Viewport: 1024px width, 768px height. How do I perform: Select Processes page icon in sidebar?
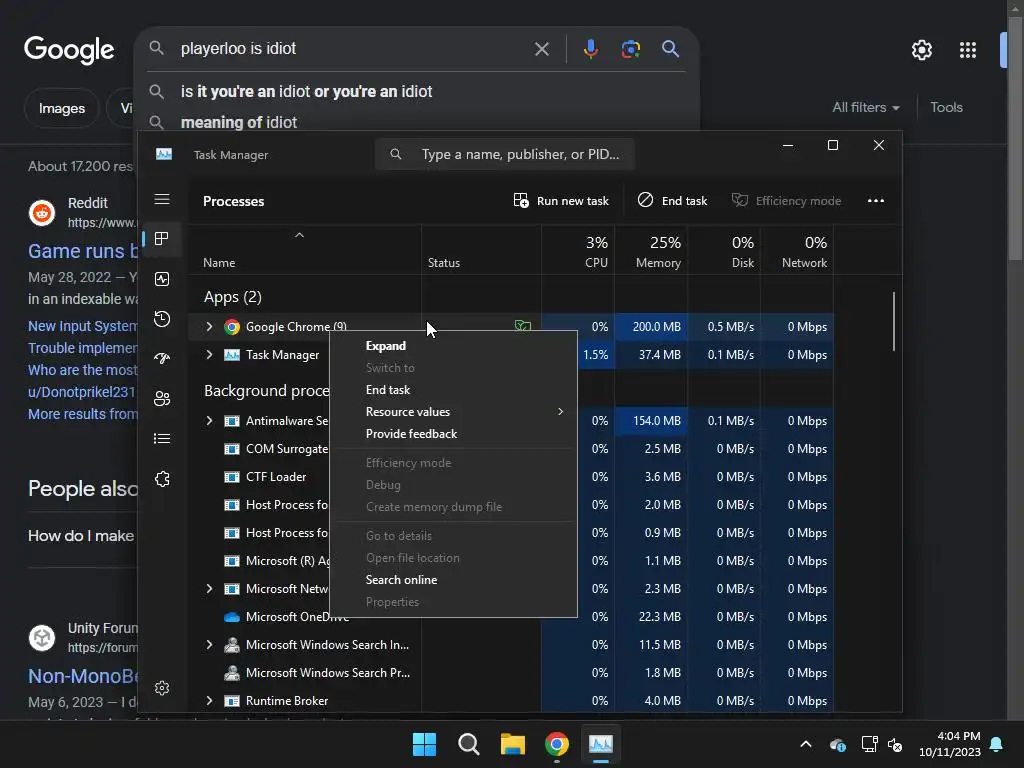click(162, 239)
